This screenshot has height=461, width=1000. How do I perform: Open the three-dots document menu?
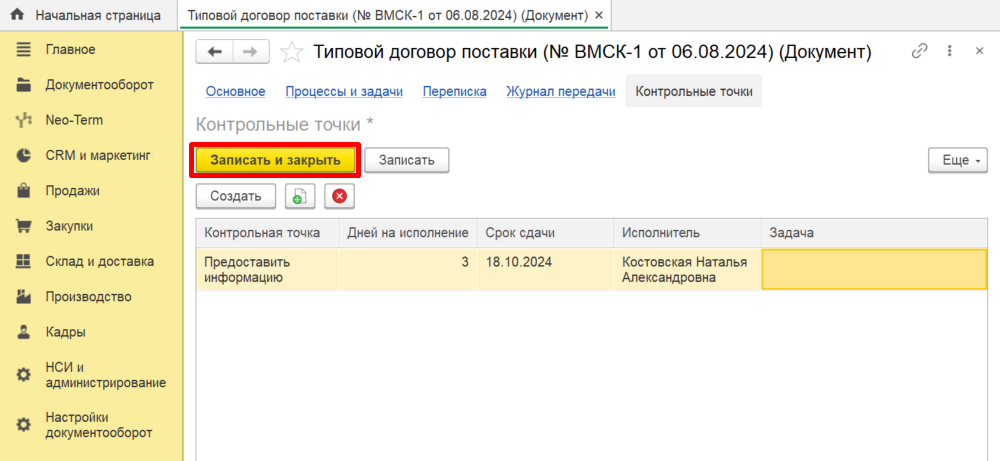(x=950, y=51)
